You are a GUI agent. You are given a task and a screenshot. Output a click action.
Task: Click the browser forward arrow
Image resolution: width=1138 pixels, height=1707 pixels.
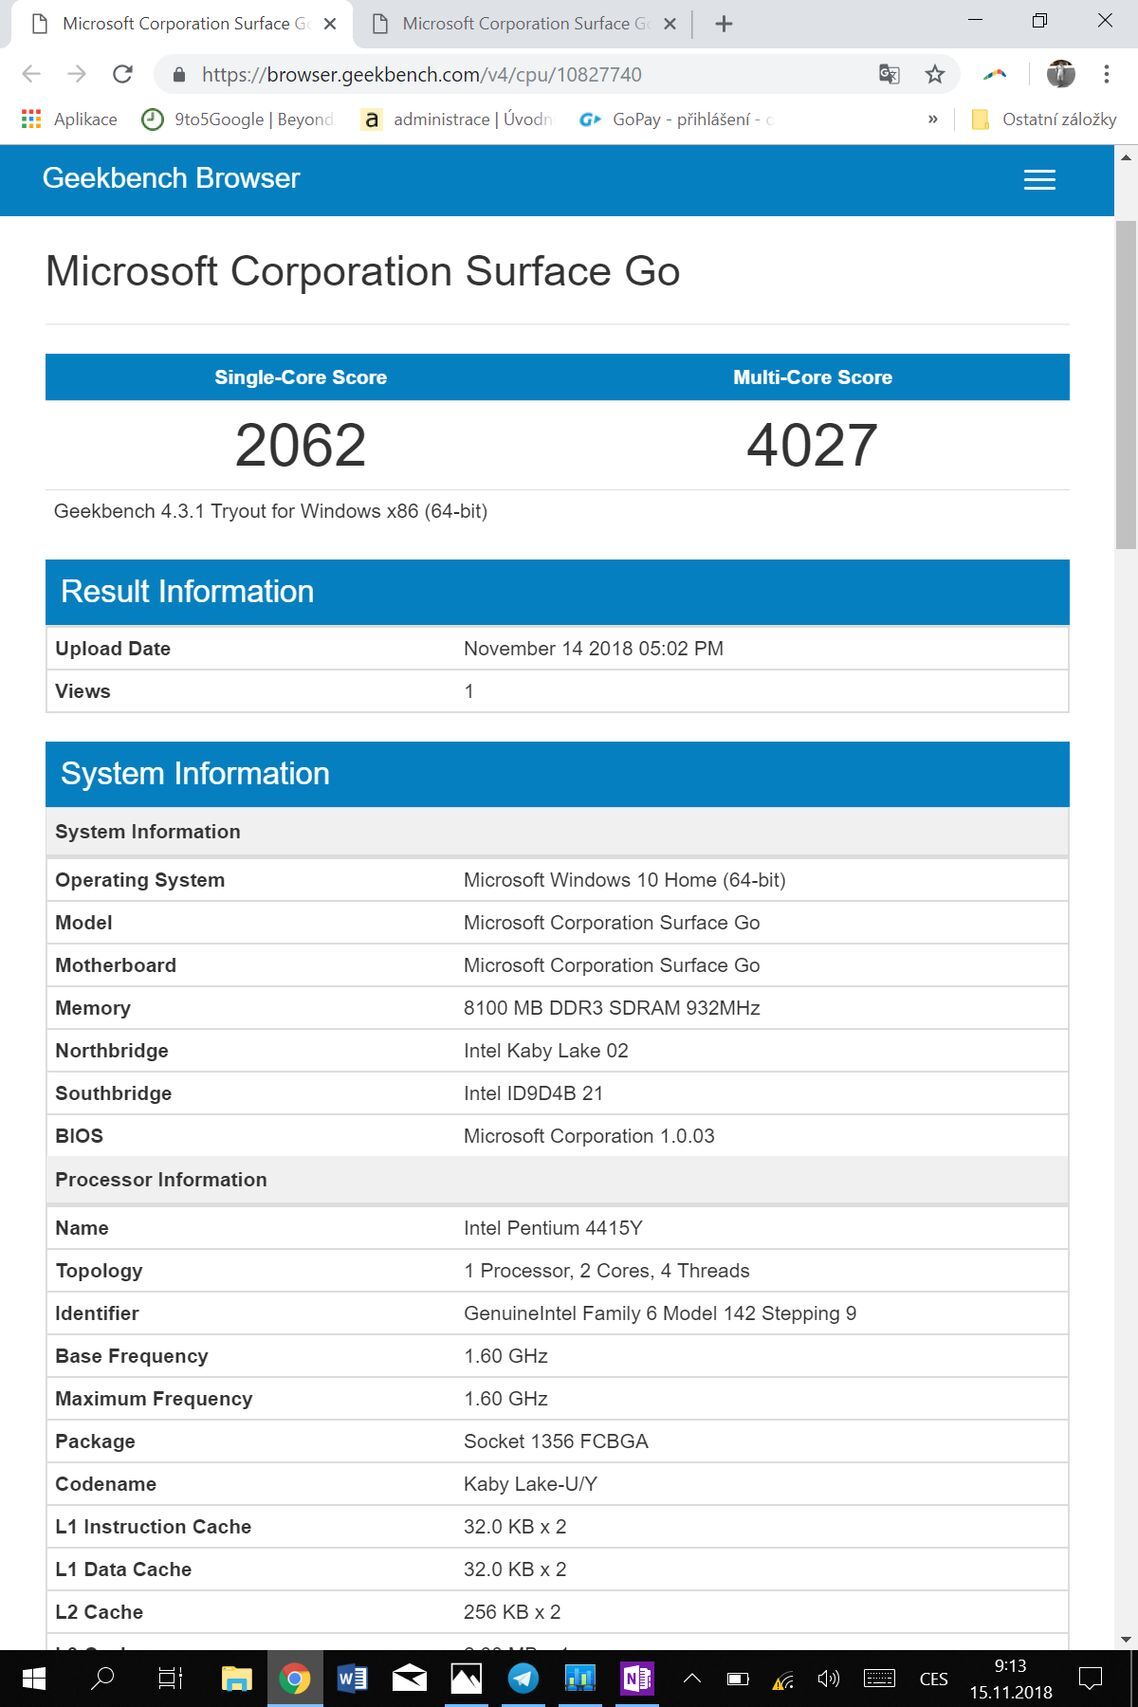pos(76,74)
